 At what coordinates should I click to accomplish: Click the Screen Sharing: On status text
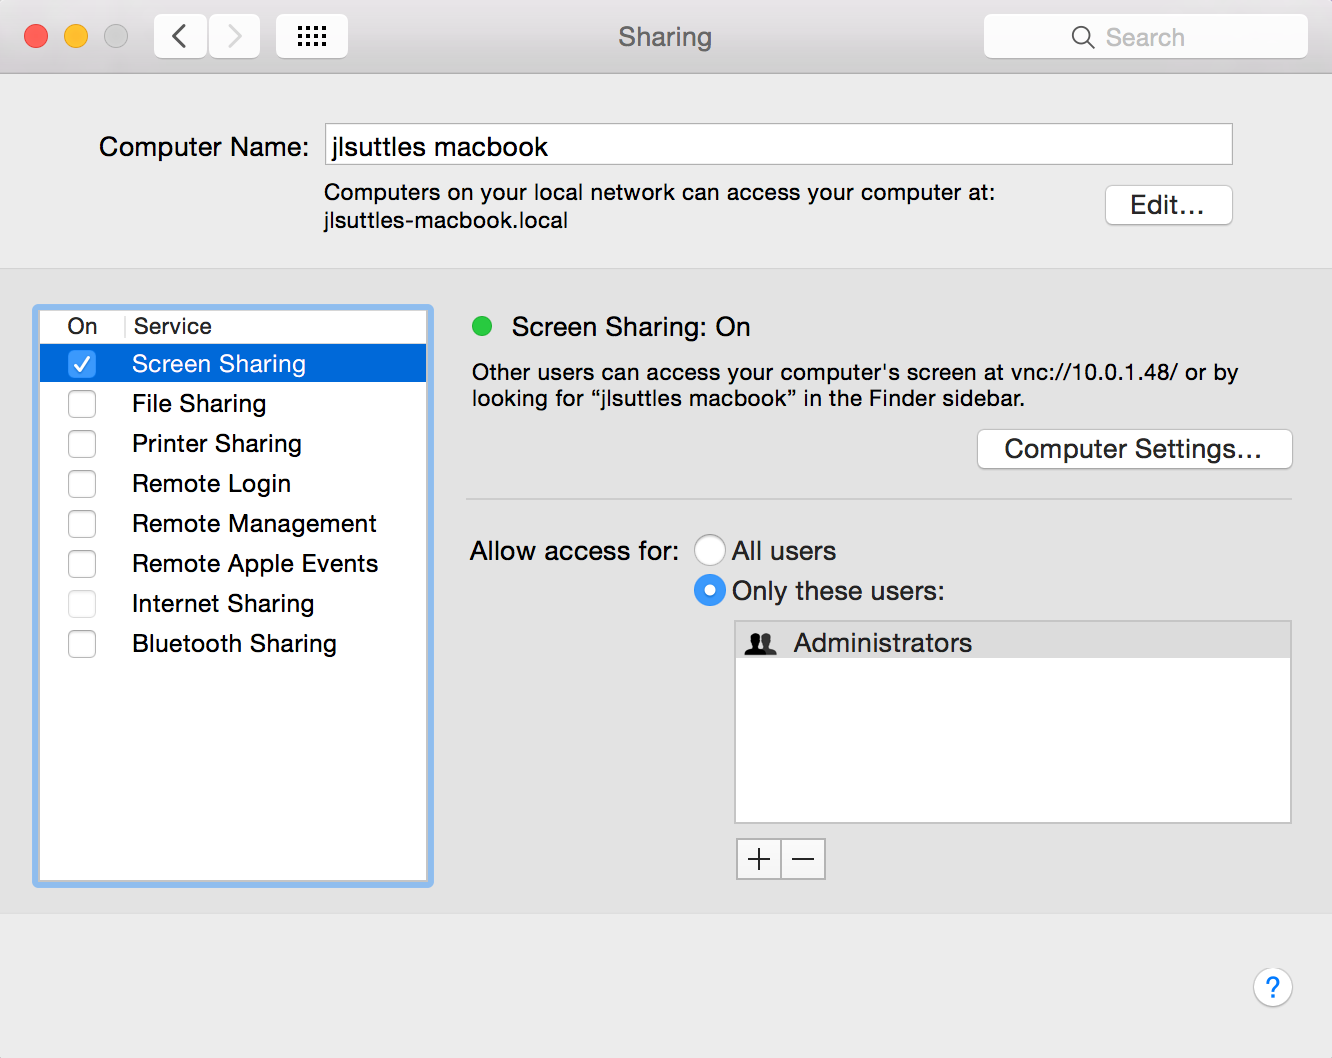[x=631, y=327]
